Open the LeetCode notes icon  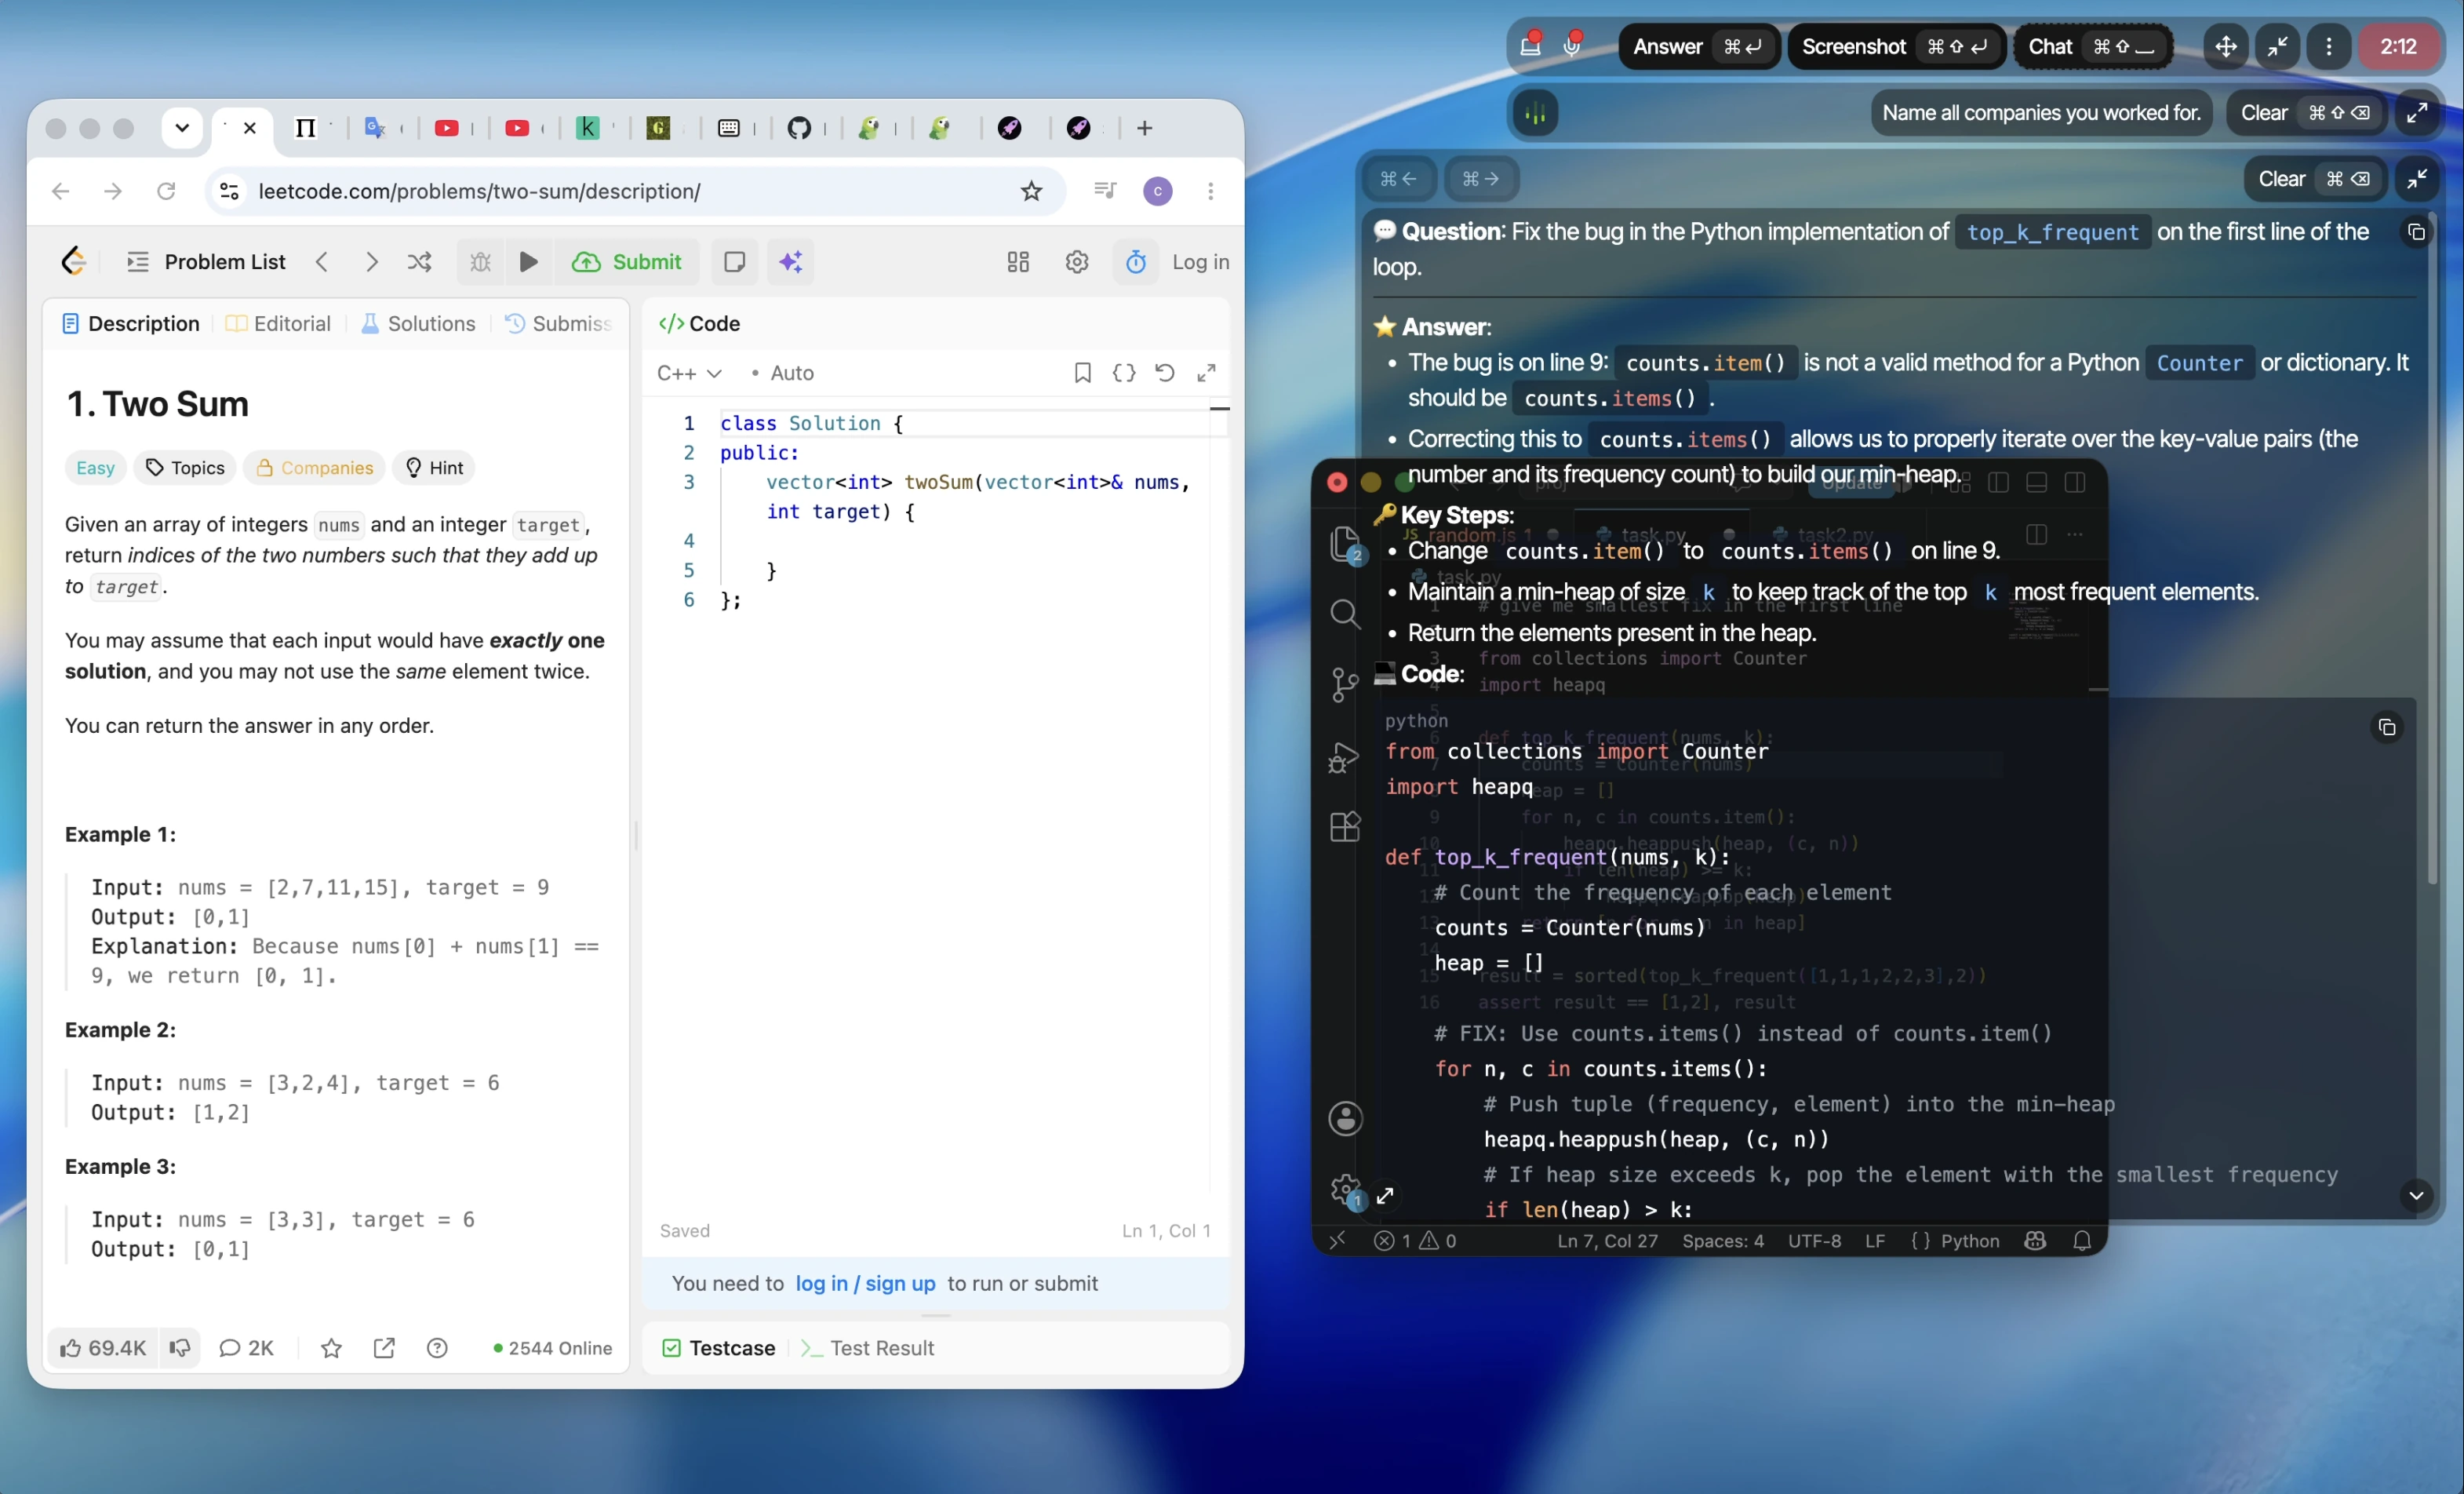(x=735, y=262)
